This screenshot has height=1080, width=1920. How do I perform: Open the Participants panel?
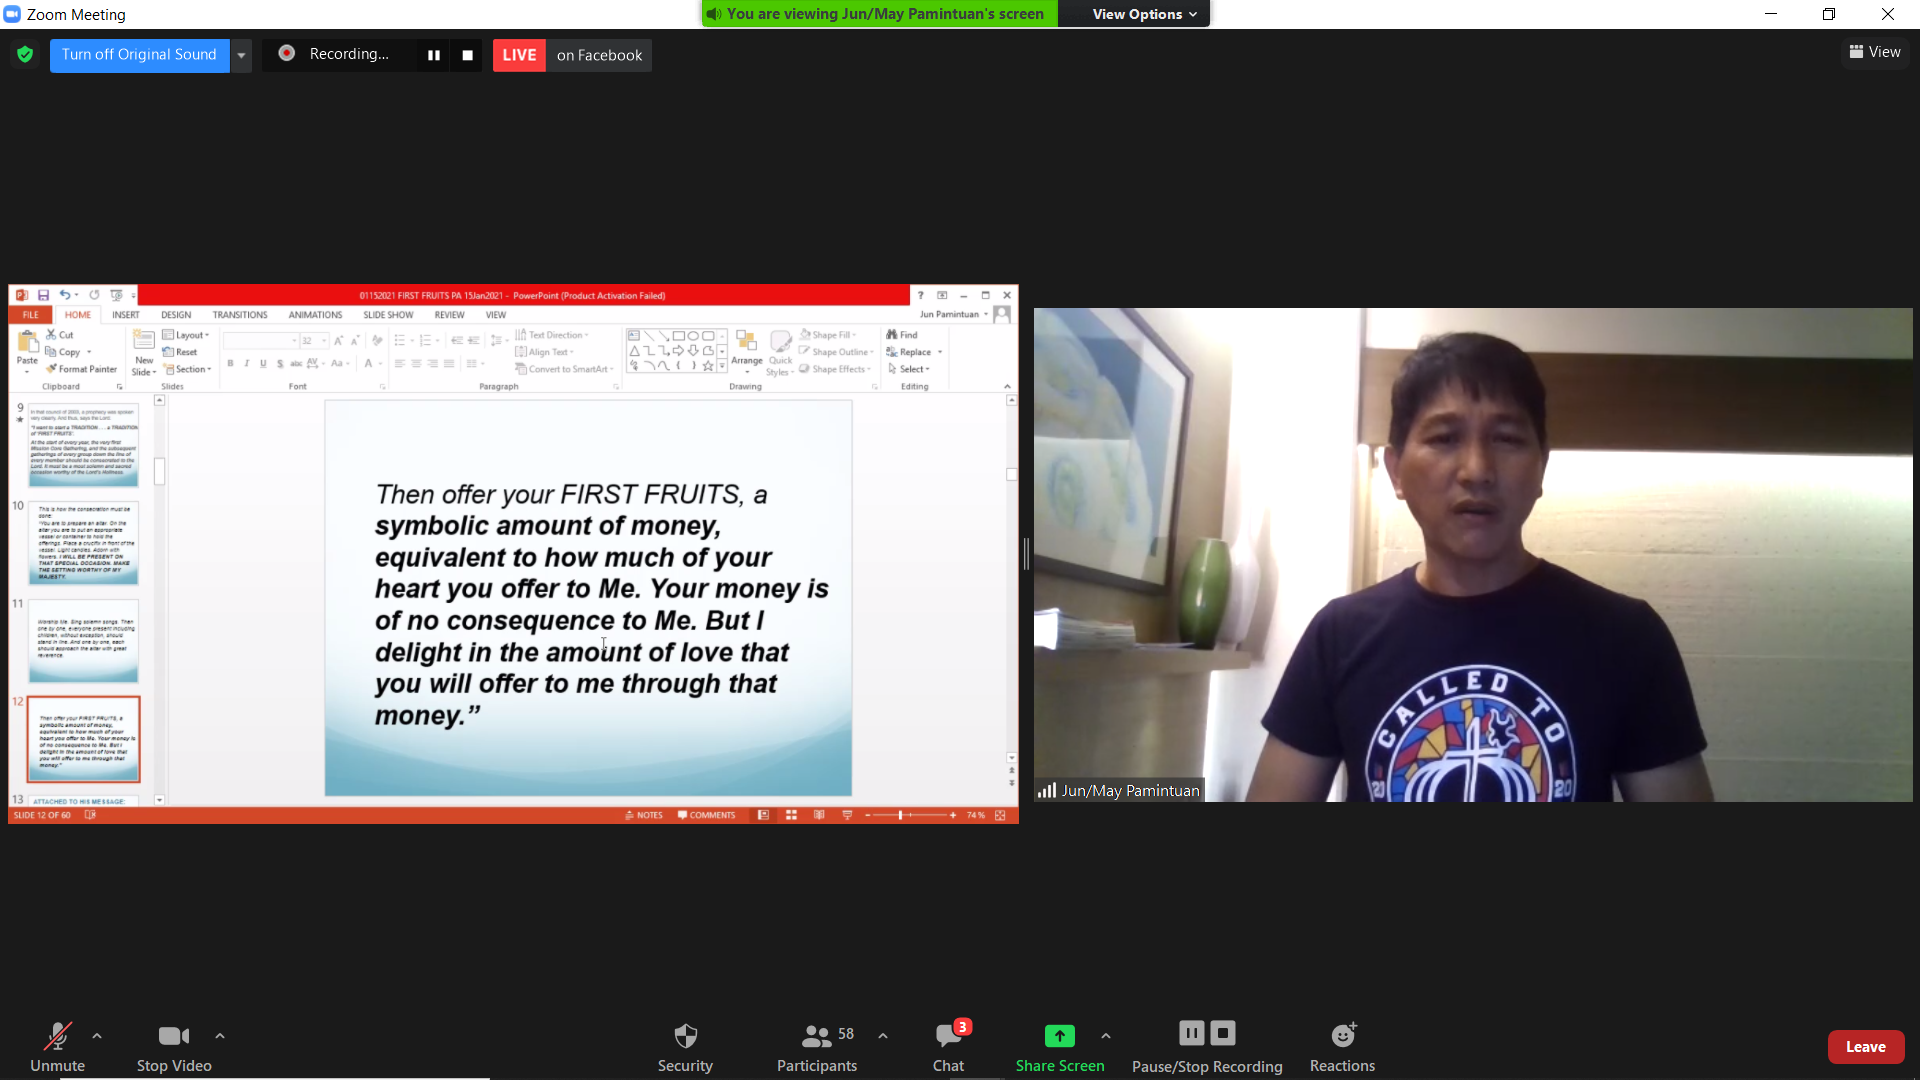(817, 1046)
